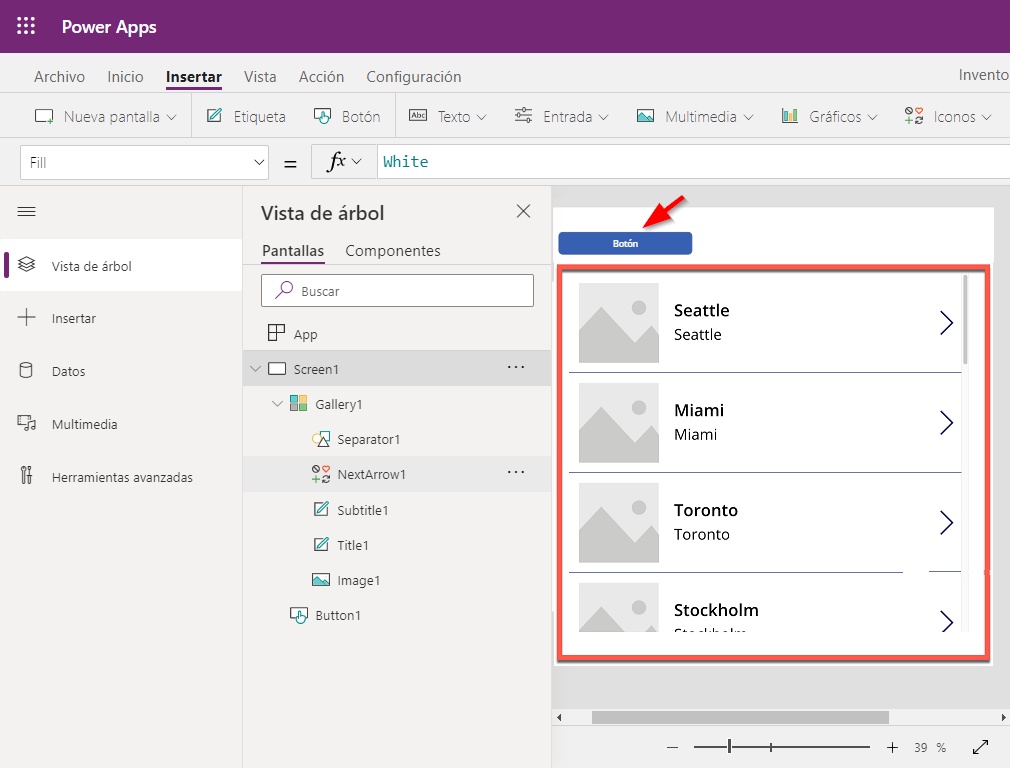This screenshot has height=768, width=1010.
Task: Open the Insertar sidebar panel
Action: pos(120,318)
